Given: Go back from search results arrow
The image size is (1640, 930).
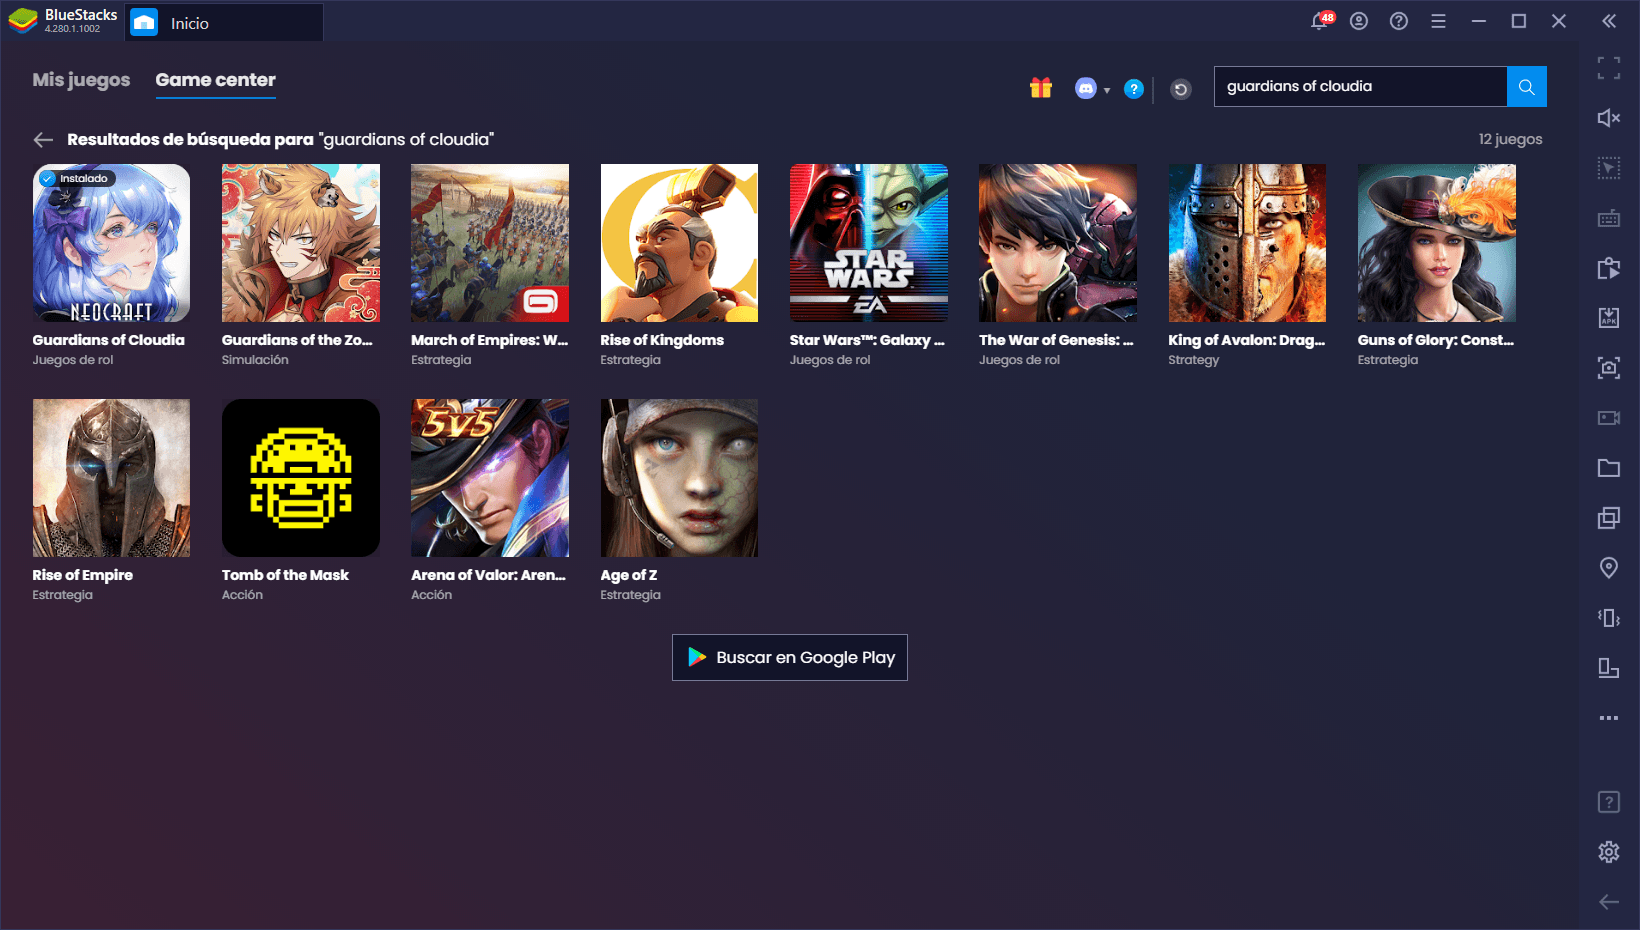Looking at the screenshot, I should coord(43,140).
